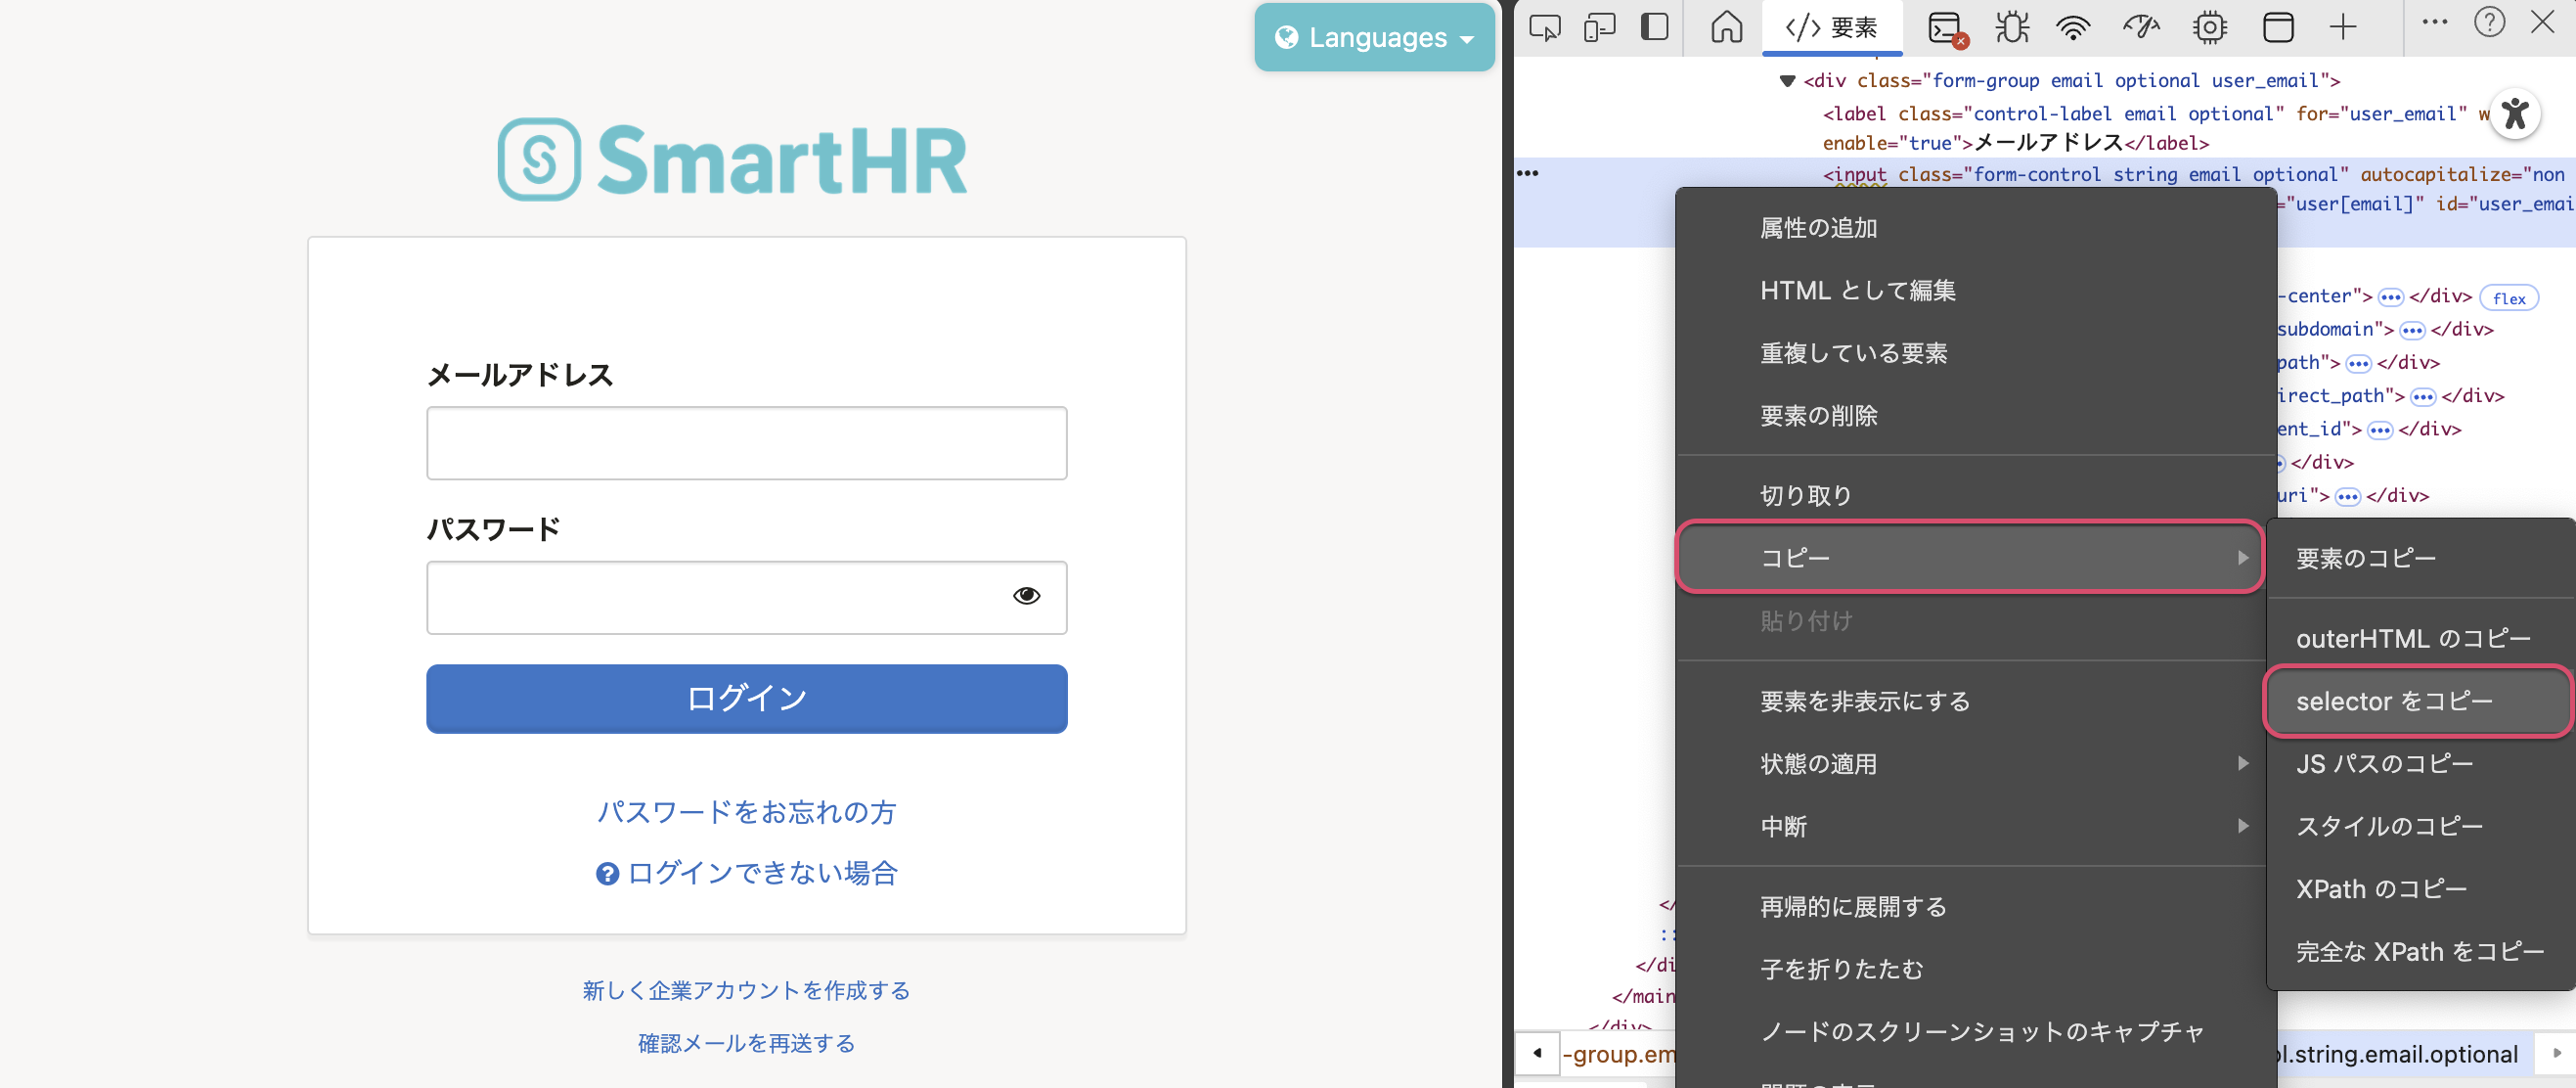Open the DevTools Welcome home icon

(1726, 27)
